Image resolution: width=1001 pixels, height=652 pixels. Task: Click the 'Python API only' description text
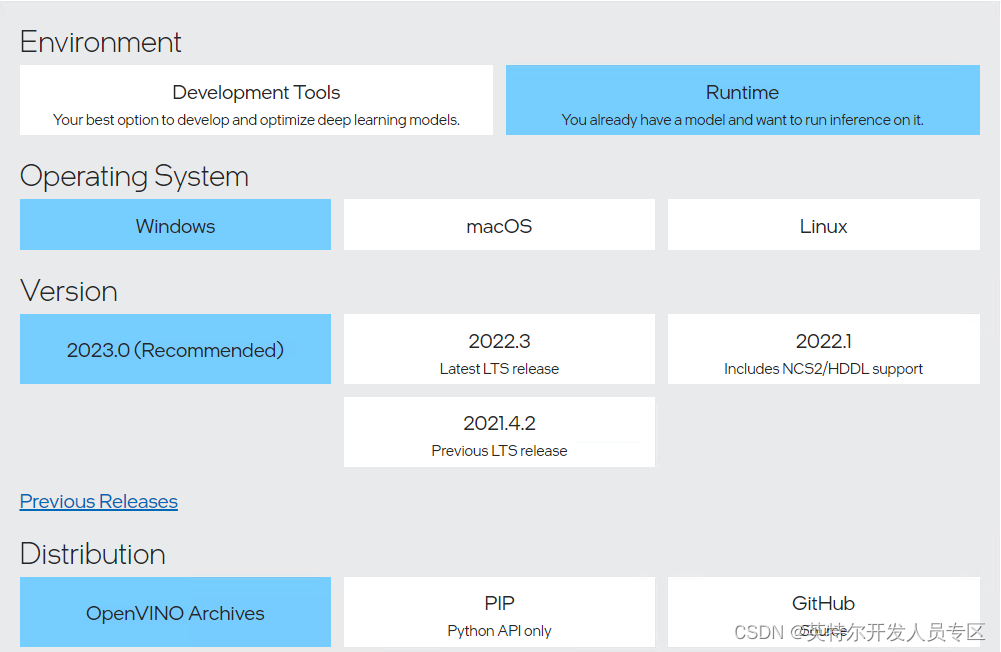(x=499, y=631)
